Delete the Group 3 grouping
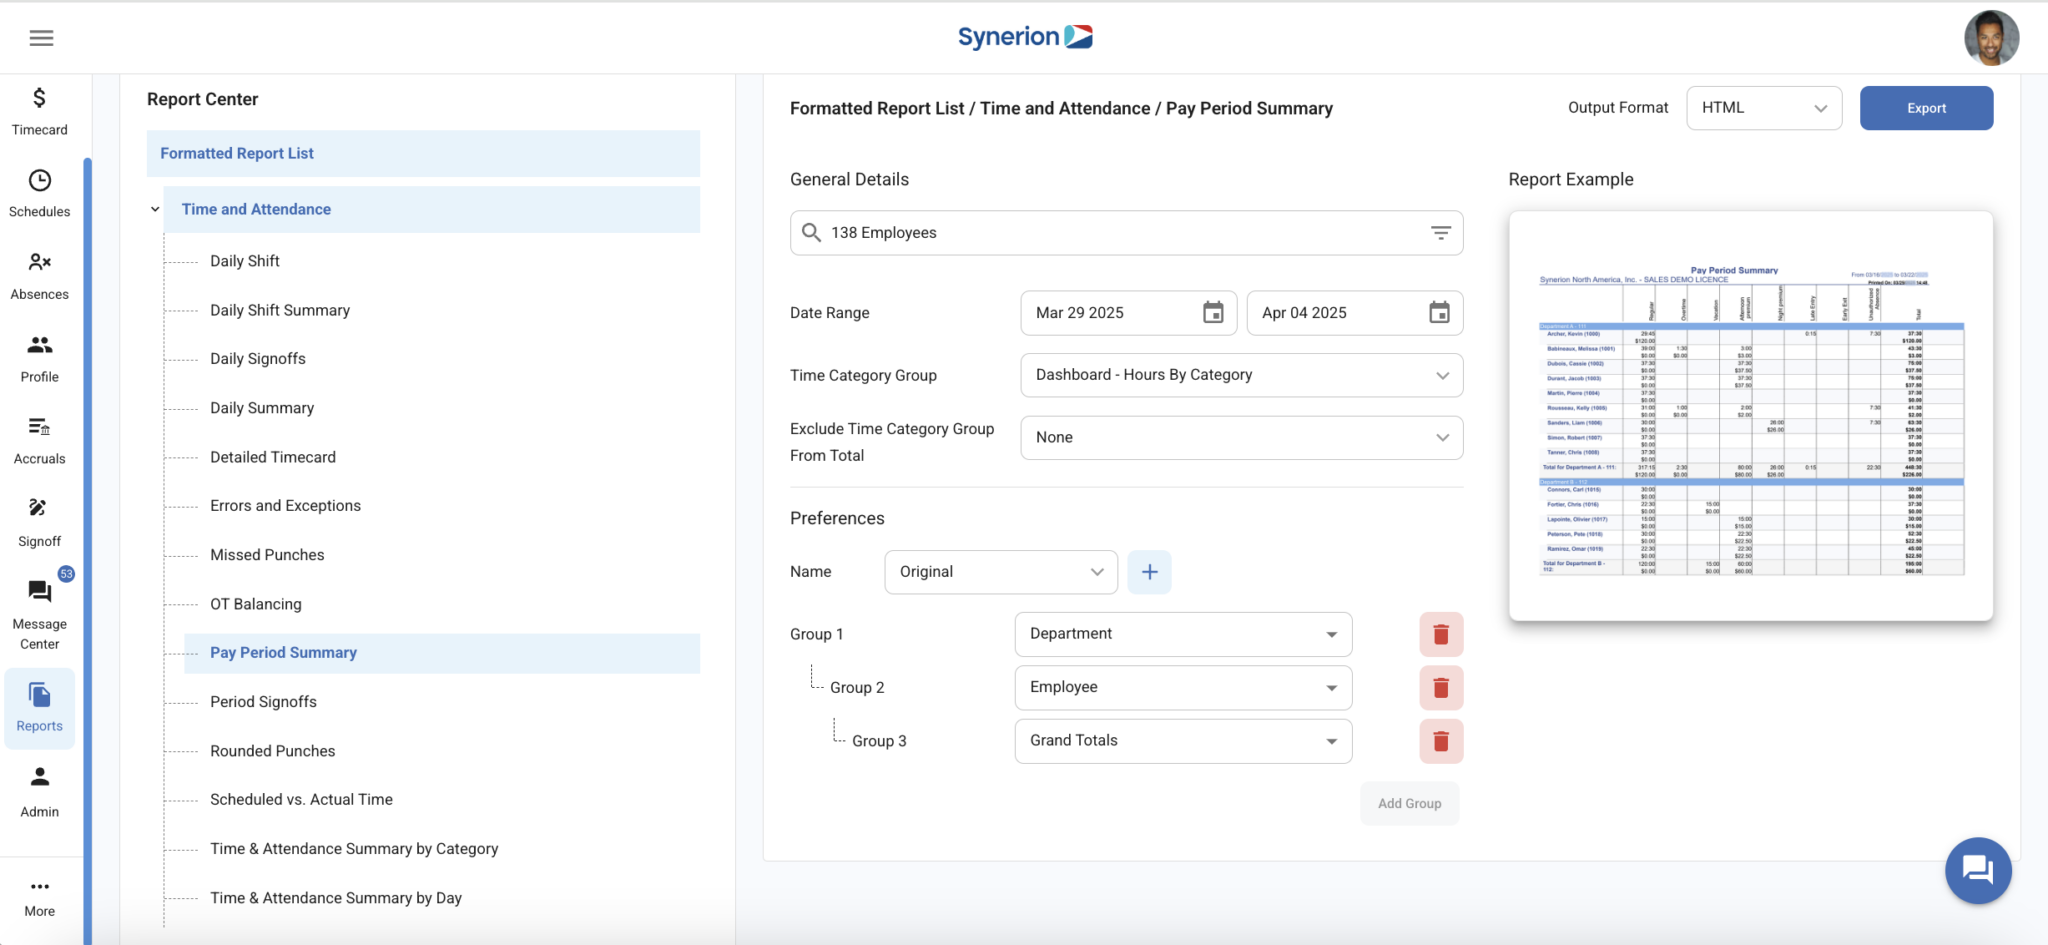Screen dimensions: 2048x945 point(1440,740)
